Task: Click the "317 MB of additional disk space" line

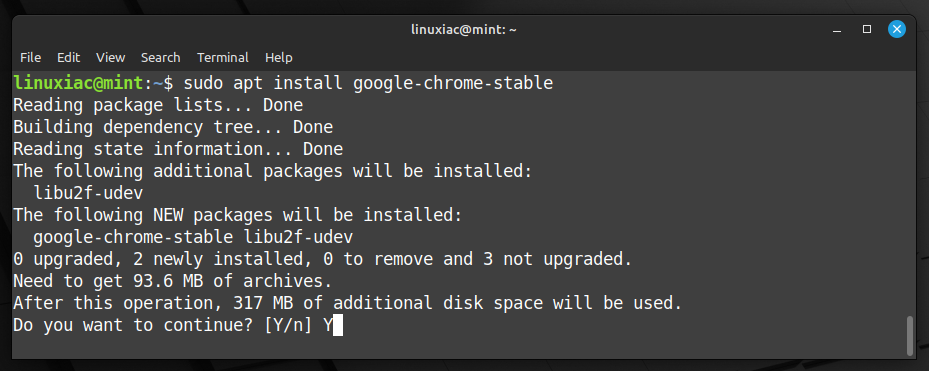Action: [348, 303]
